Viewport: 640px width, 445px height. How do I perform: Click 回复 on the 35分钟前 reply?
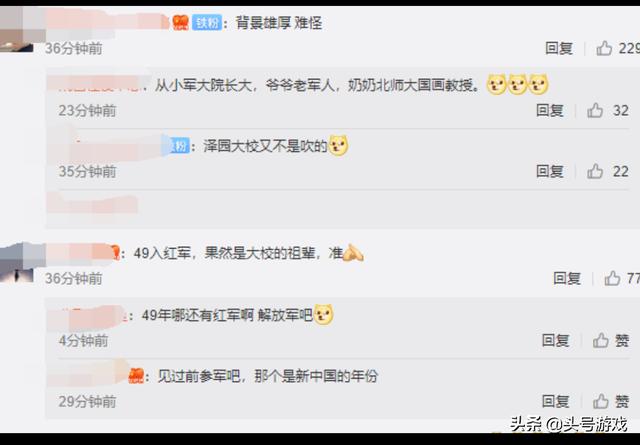coord(549,171)
